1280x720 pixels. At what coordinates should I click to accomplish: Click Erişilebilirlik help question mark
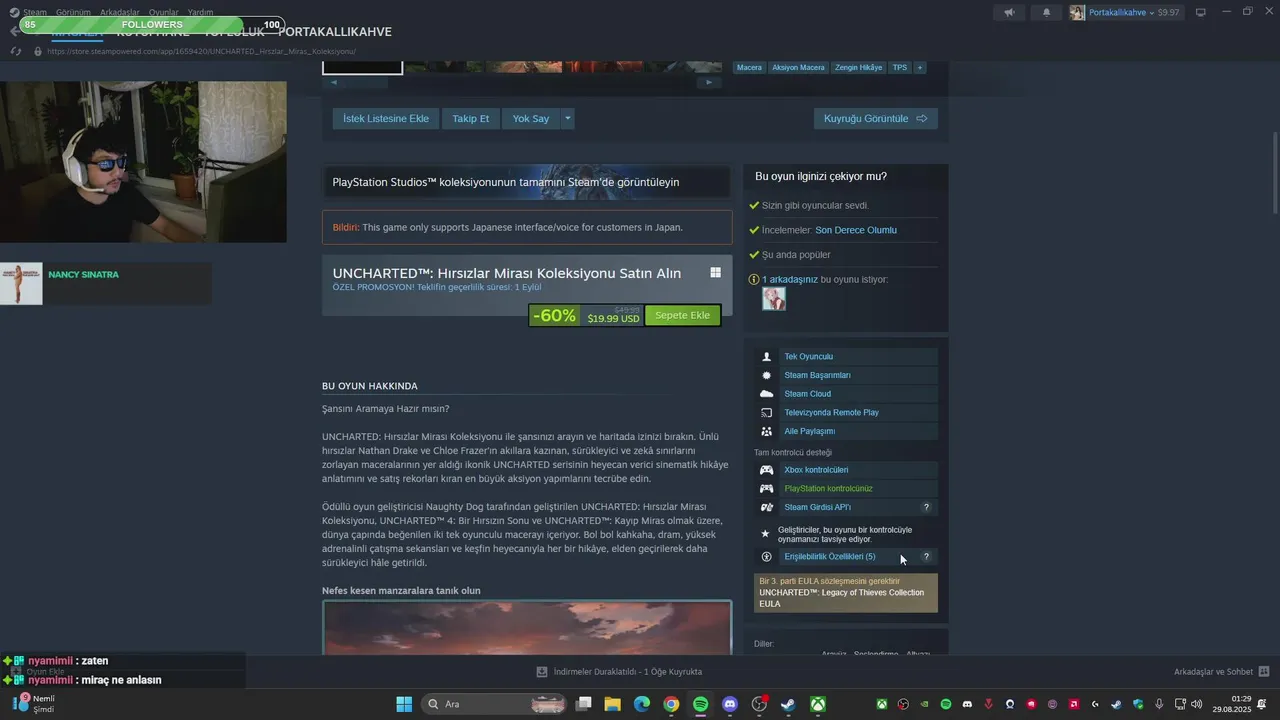coord(926,556)
